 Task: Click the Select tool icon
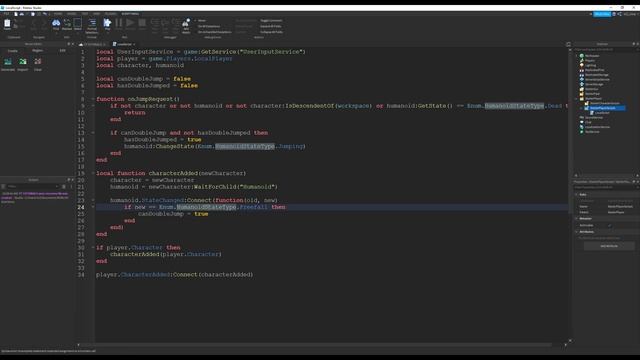click(x=78, y=24)
